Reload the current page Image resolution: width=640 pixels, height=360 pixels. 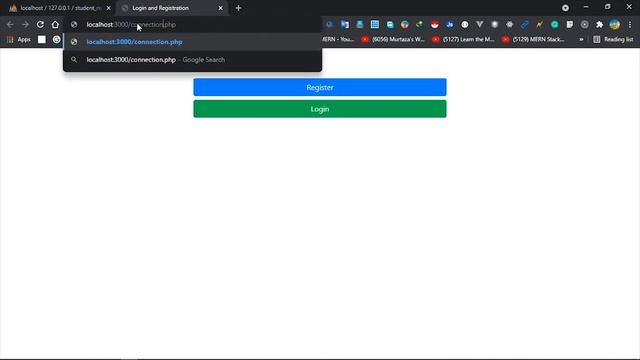pos(40,24)
